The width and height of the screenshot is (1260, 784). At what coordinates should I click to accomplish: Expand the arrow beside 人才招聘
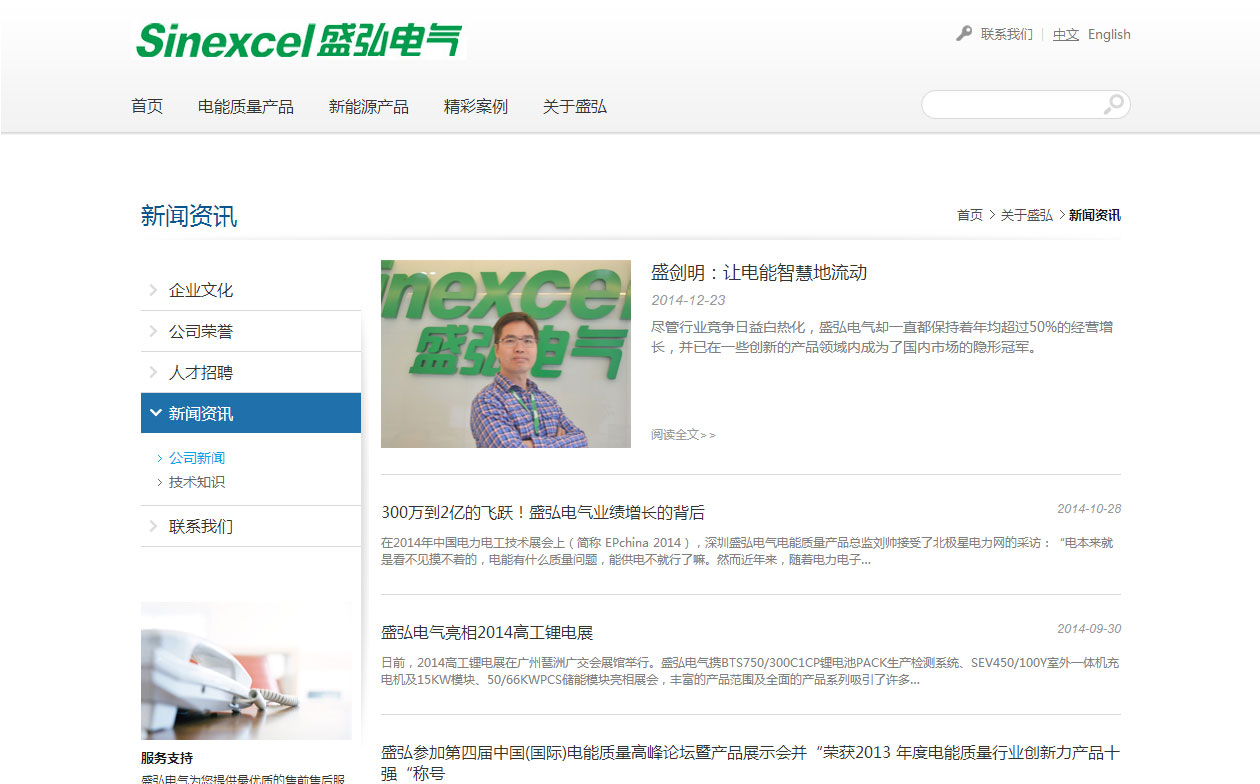pyautogui.click(x=153, y=372)
